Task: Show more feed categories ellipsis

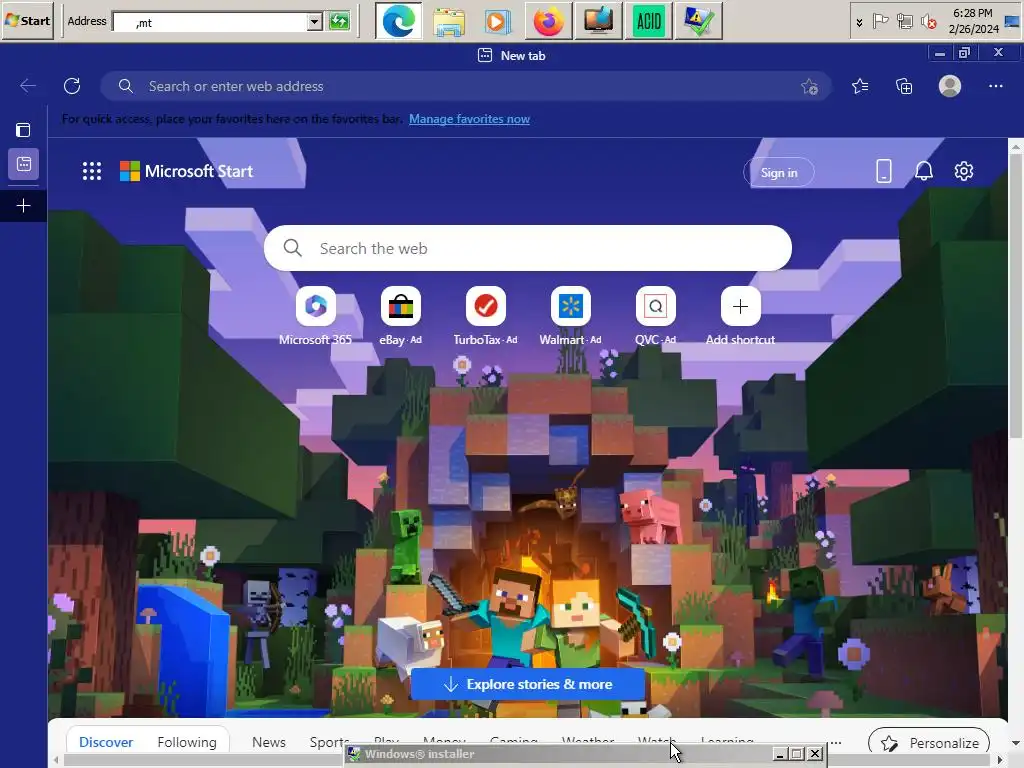Action: coord(836,743)
